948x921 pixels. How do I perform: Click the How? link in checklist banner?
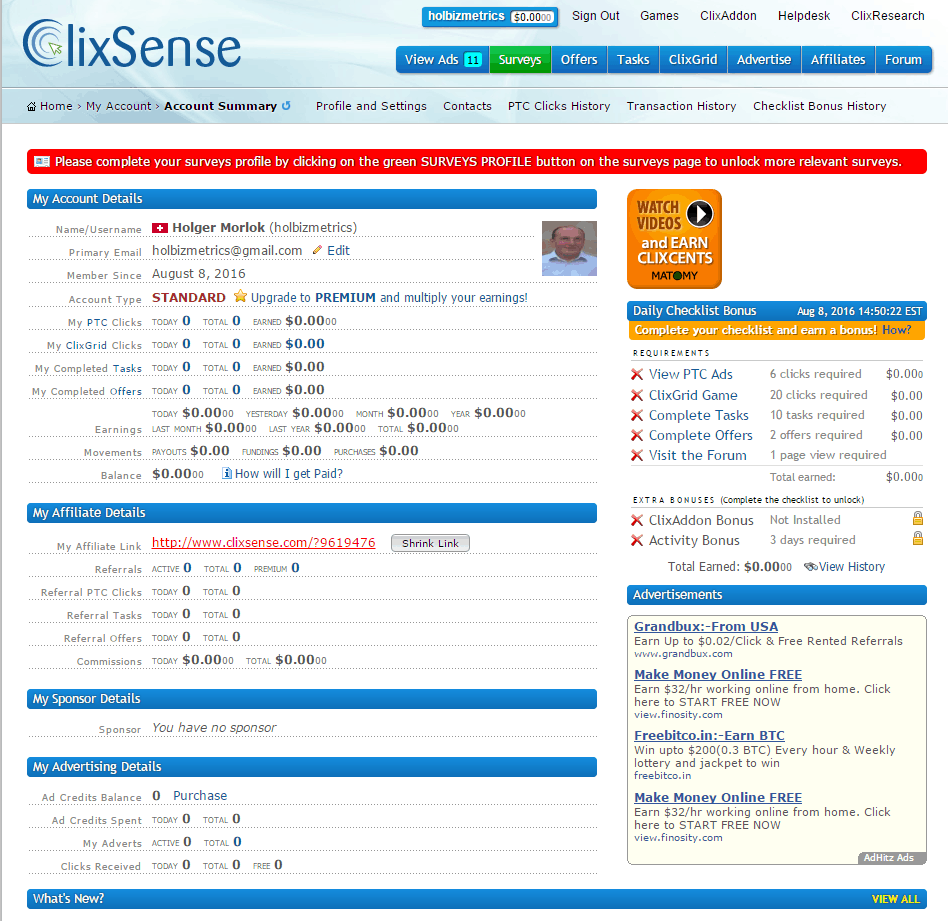point(896,330)
